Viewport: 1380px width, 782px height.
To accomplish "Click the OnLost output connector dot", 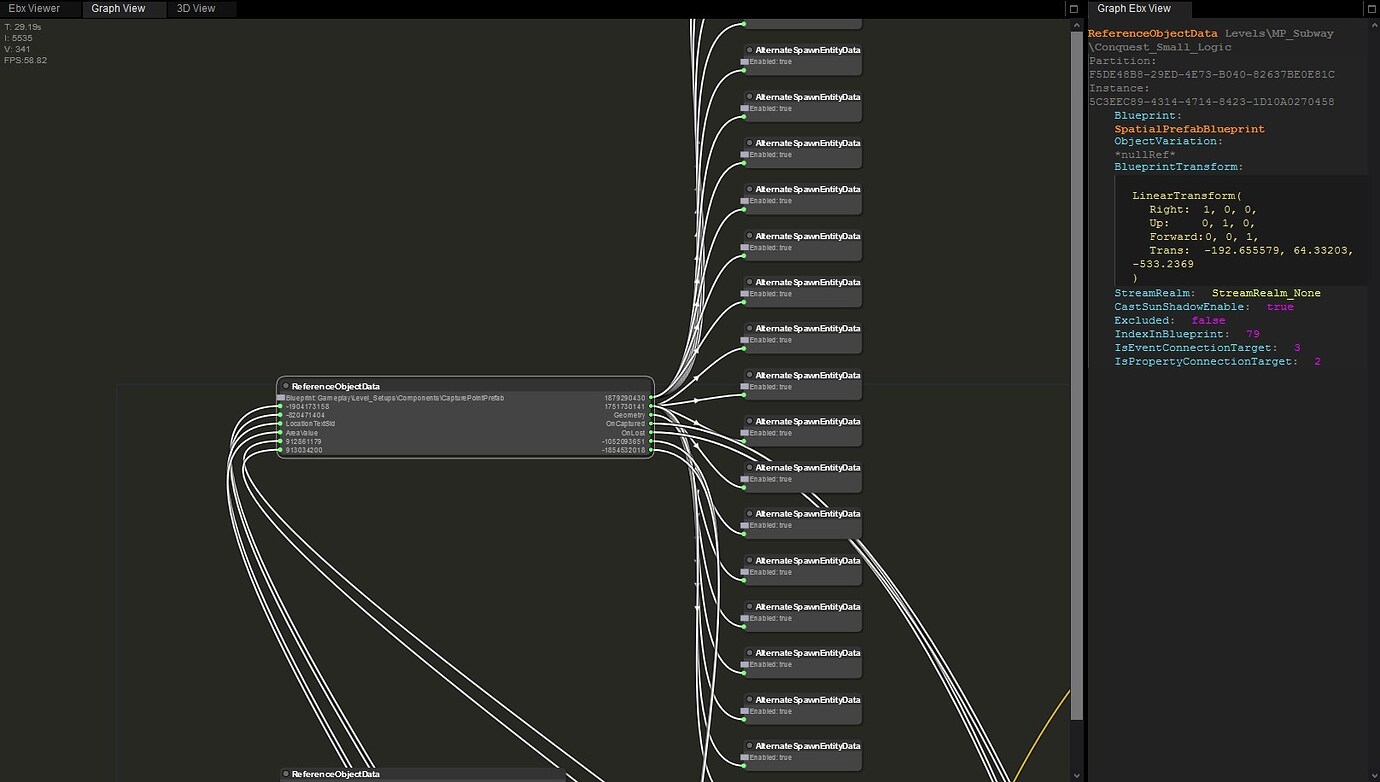I will tap(651, 433).
